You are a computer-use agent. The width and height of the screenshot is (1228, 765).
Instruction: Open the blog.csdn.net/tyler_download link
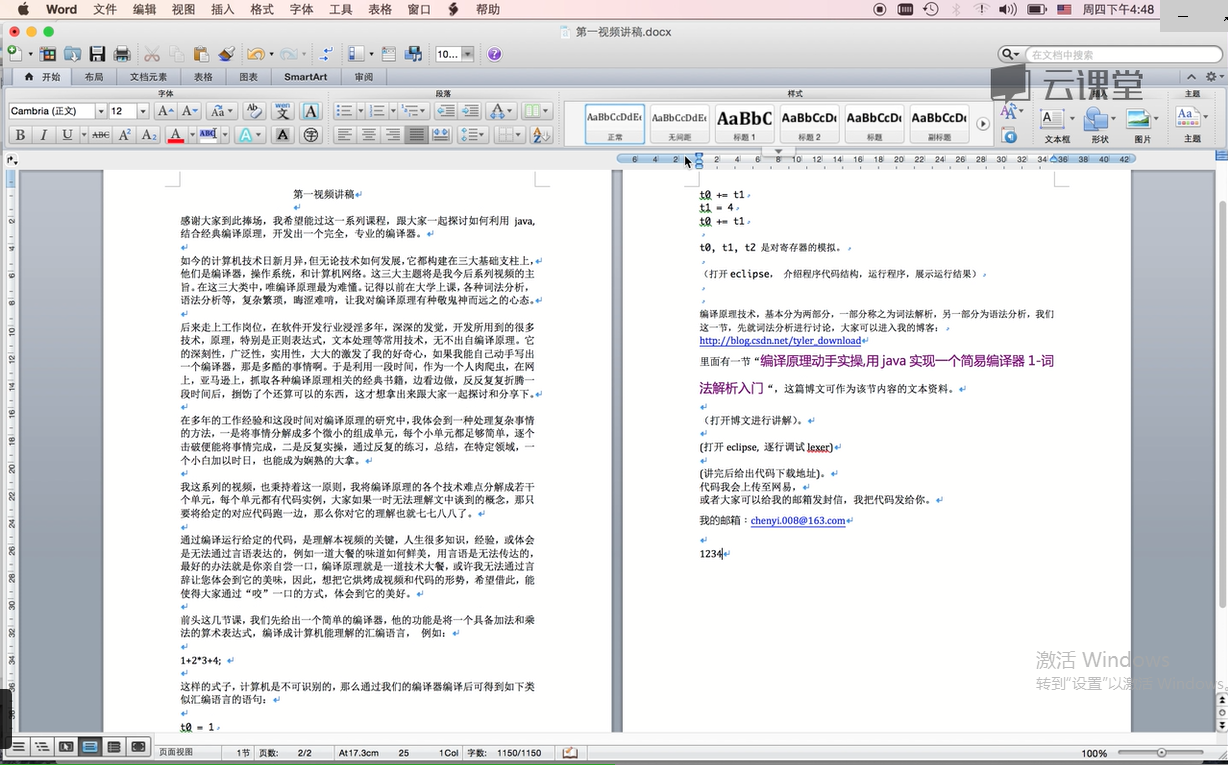coord(780,341)
